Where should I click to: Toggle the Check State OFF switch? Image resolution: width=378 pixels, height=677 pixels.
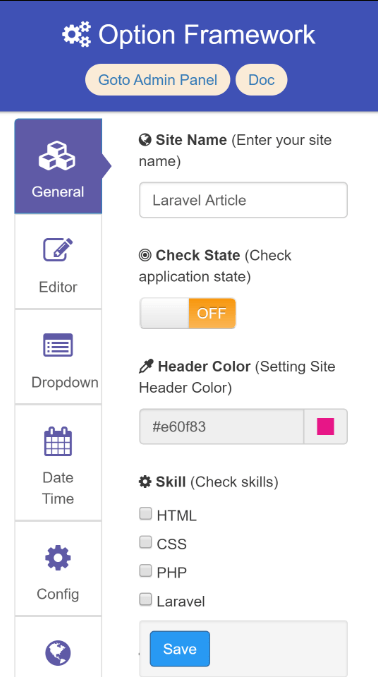[x=188, y=313]
